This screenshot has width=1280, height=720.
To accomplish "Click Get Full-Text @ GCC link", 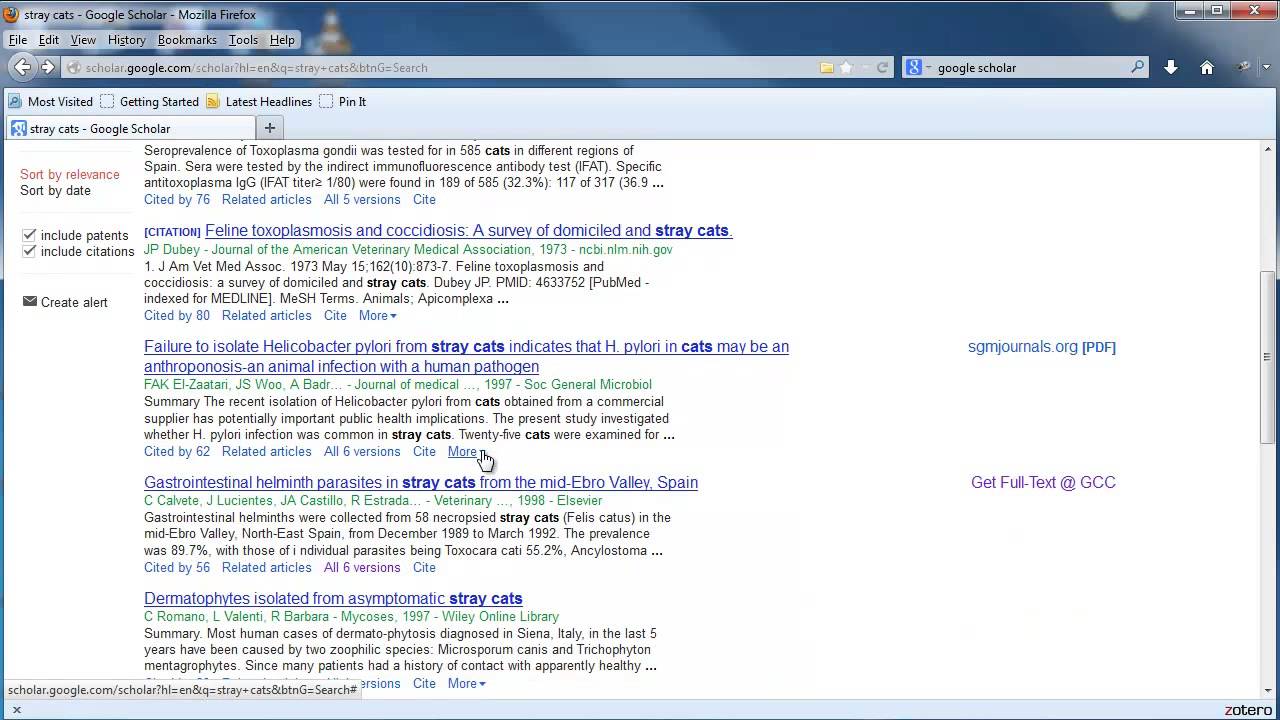I will click(x=1043, y=483).
